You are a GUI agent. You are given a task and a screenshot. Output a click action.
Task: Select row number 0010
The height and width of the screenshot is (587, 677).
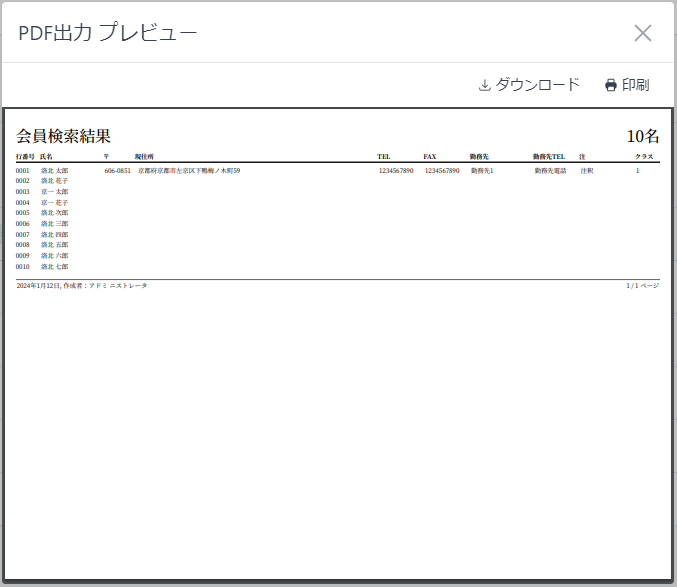click(x=22, y=267)
